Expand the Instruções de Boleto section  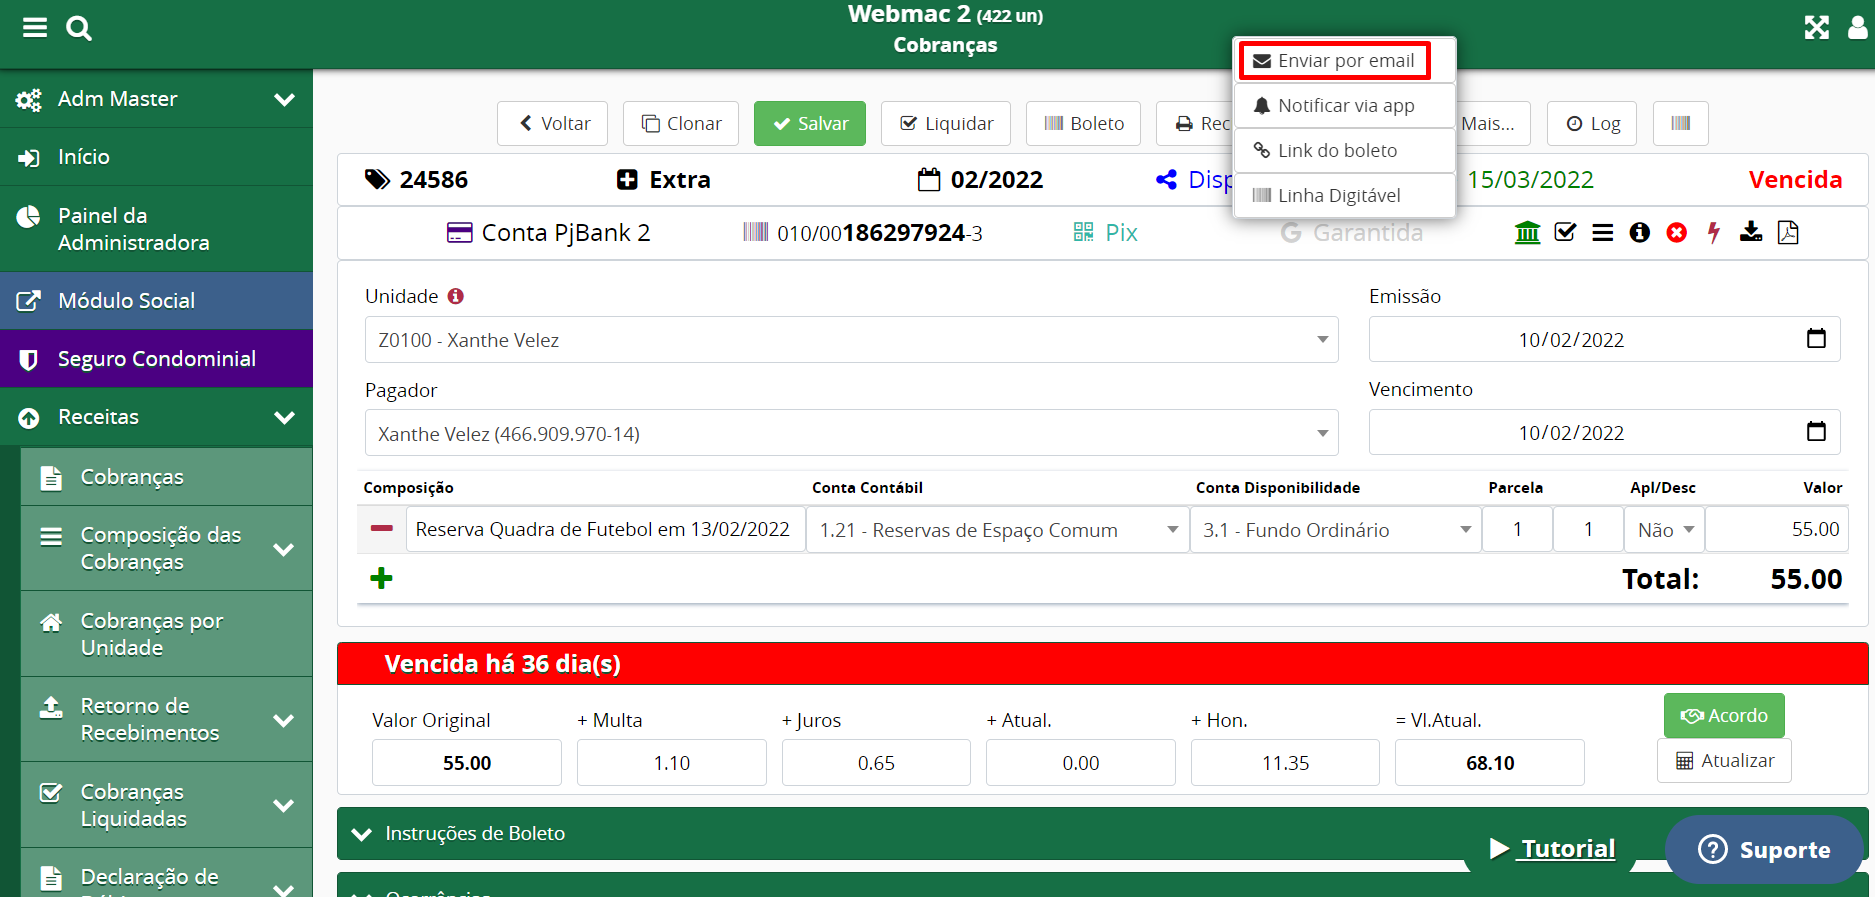pos(475,833)
